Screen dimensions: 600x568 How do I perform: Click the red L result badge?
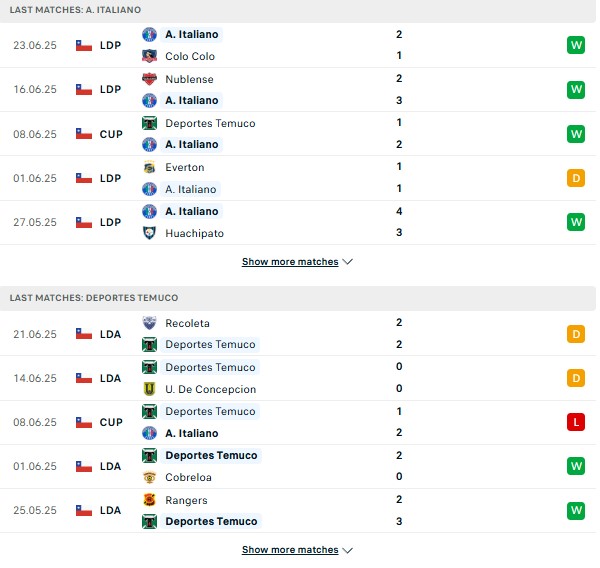pyautogui.click(x=576, y=422)
